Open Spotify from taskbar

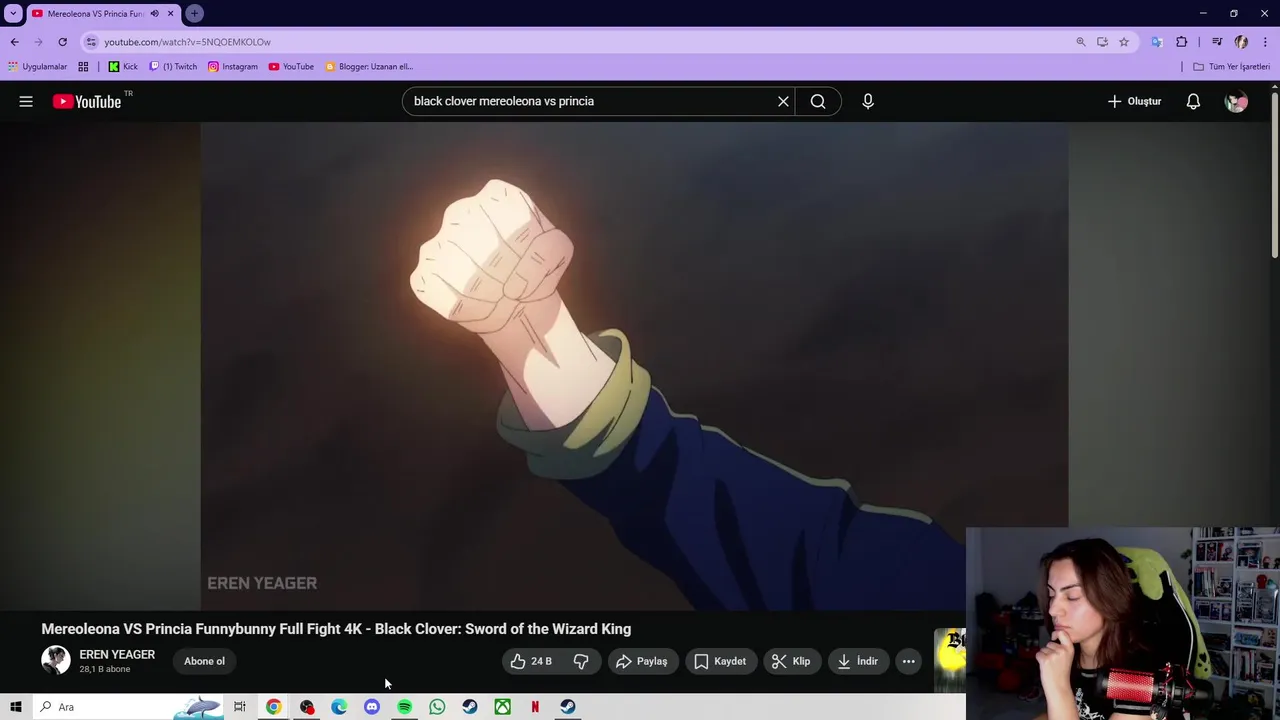coord(404,707)
